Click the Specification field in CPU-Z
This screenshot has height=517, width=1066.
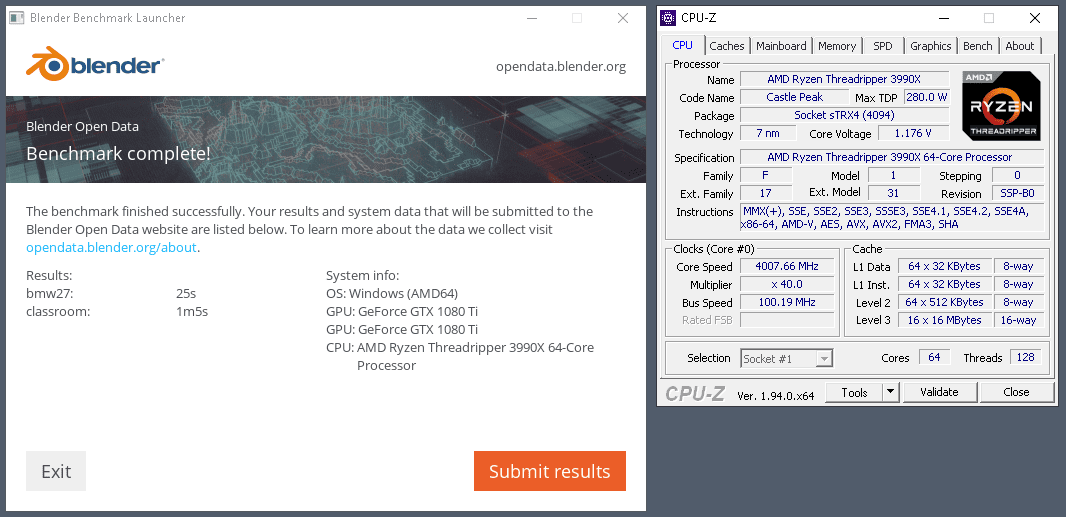point(891,157)
